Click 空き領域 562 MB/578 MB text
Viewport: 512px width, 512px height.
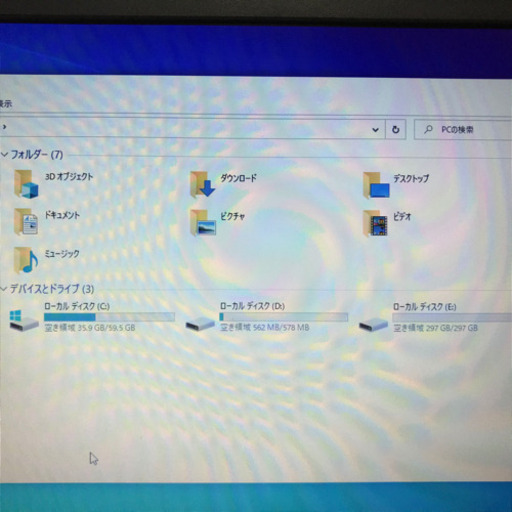[x=265, y=328]
